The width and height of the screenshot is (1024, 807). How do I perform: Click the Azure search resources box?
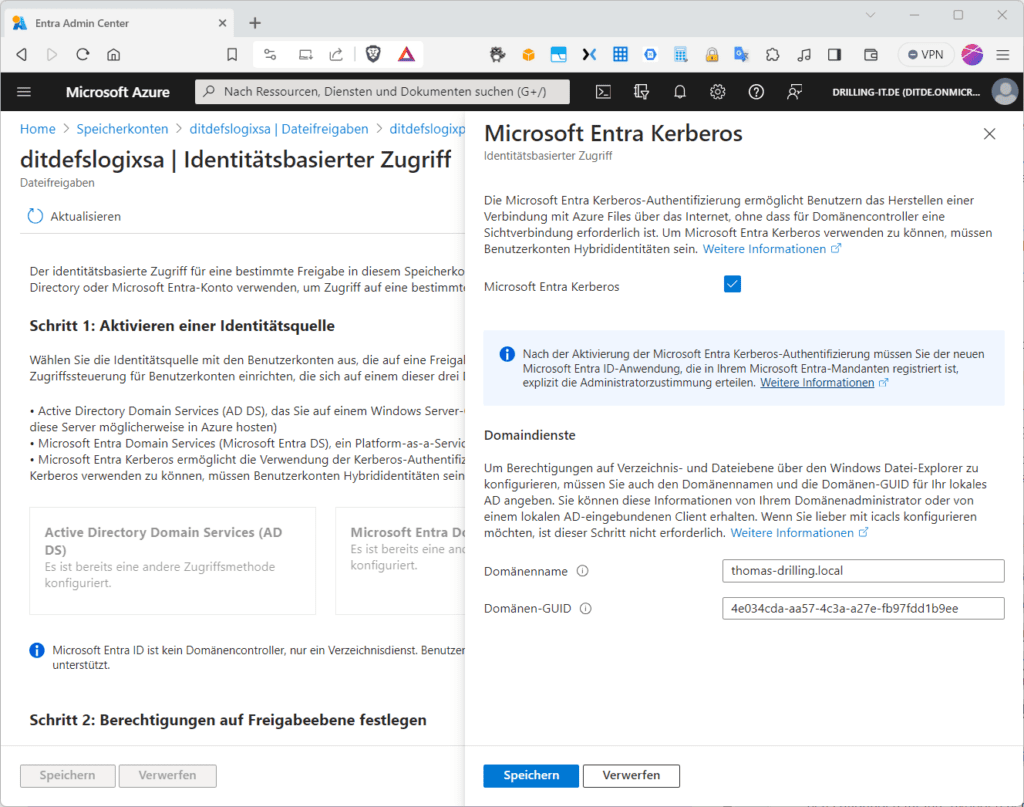pyautogui.click(x=382, y=92)
